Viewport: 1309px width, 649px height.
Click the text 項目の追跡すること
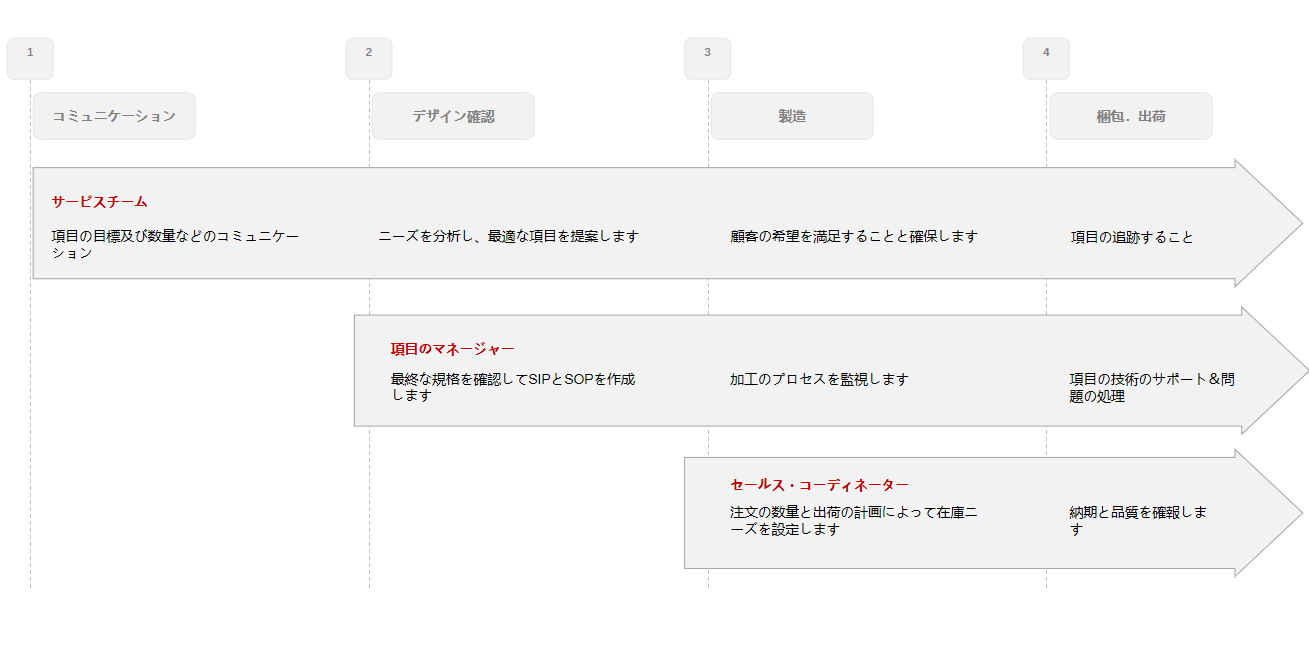point(1132,238)
